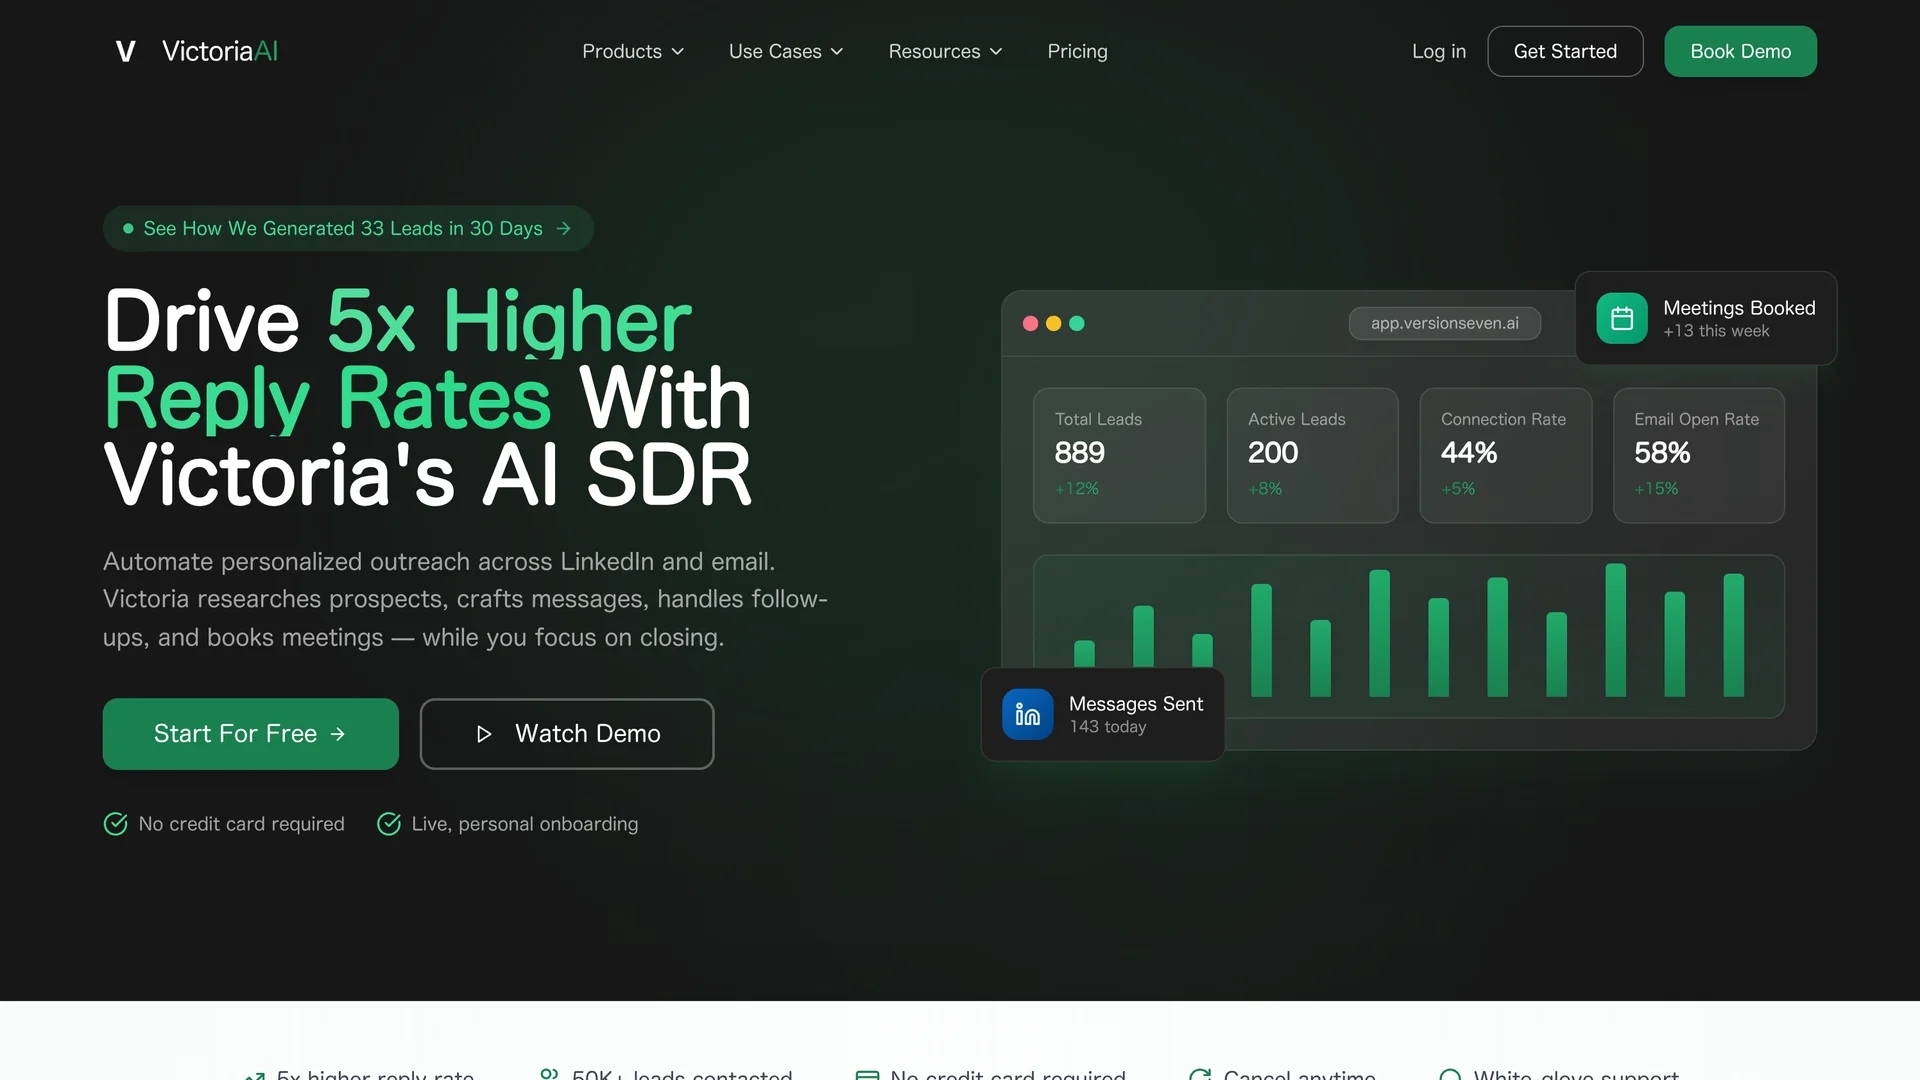Screen dimensions: 1920x1080
Task: Click the rightmost bar in the chart
Action: tap(1733, 635)
